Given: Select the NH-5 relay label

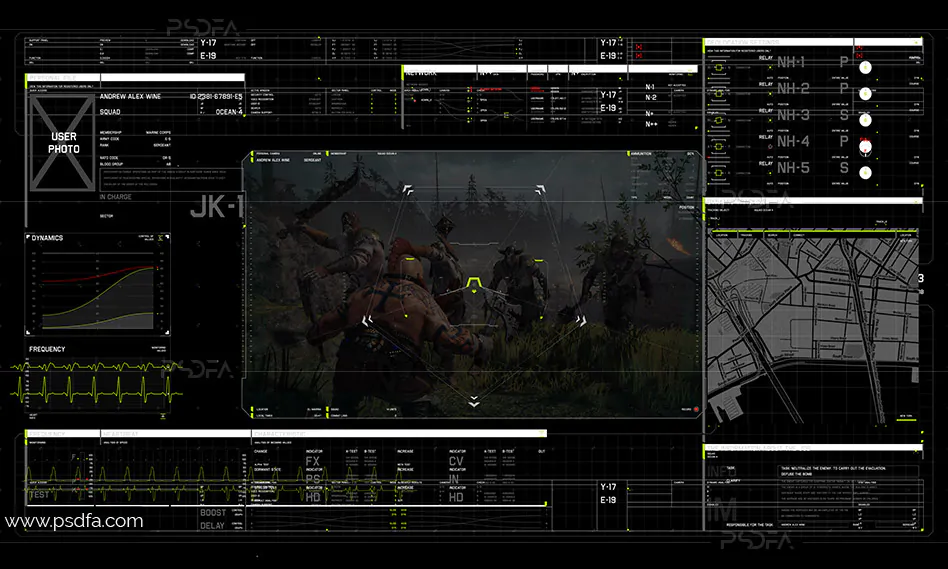Looking at the screenshot, I should [x=793, y=167].
